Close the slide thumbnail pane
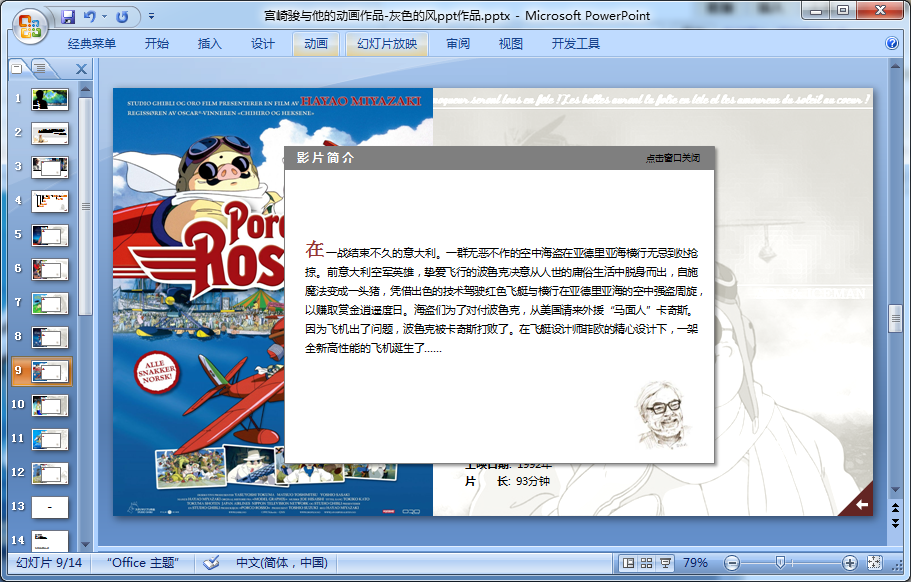This screenshot has height=582, width=911. (81, 69)
